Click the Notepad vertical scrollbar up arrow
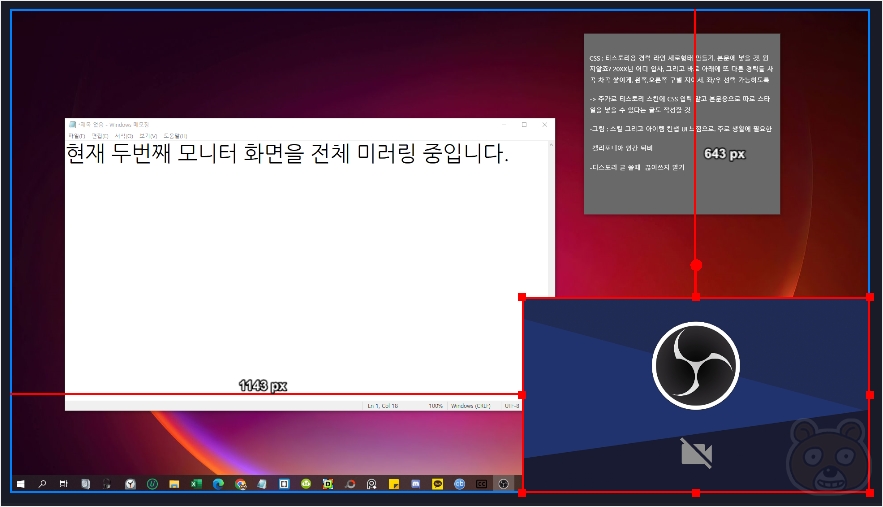Viewport: 883px width, 507px height. click(551, 145)
